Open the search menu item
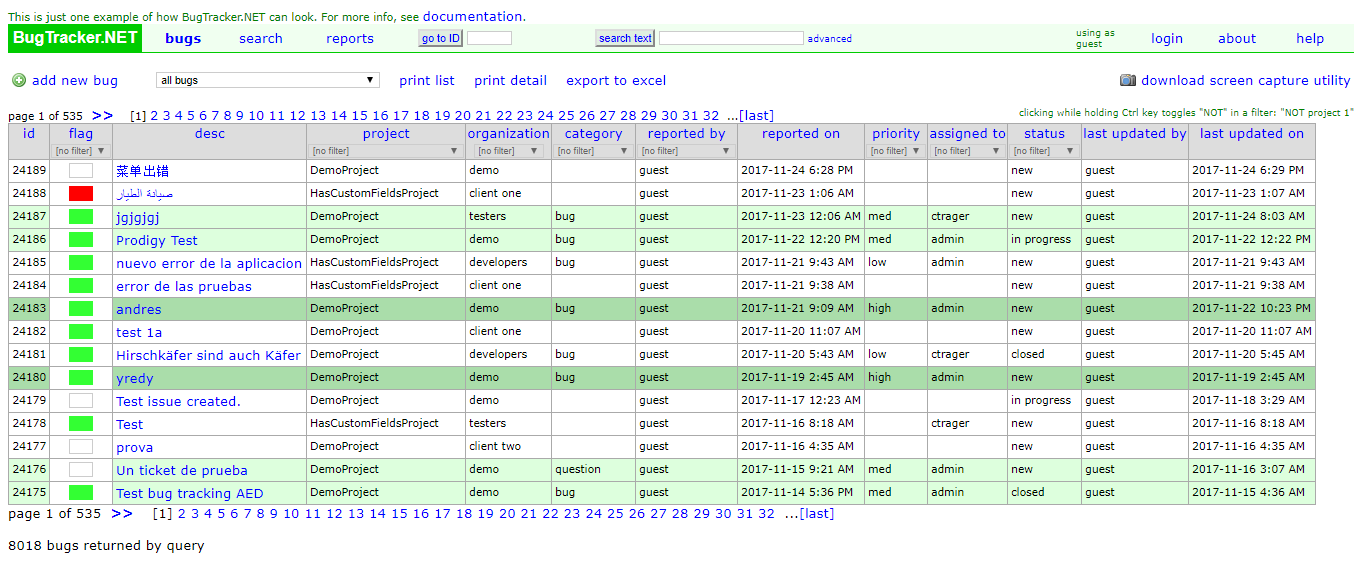 click(x=261, y=39)
